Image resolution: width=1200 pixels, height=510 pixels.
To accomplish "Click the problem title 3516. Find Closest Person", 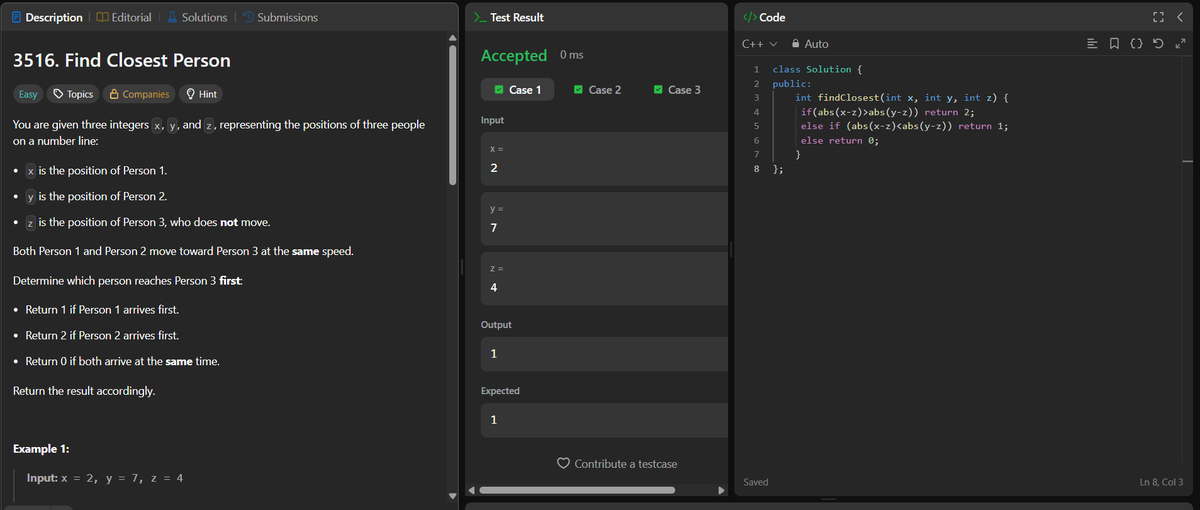I will tap(121, 60).
